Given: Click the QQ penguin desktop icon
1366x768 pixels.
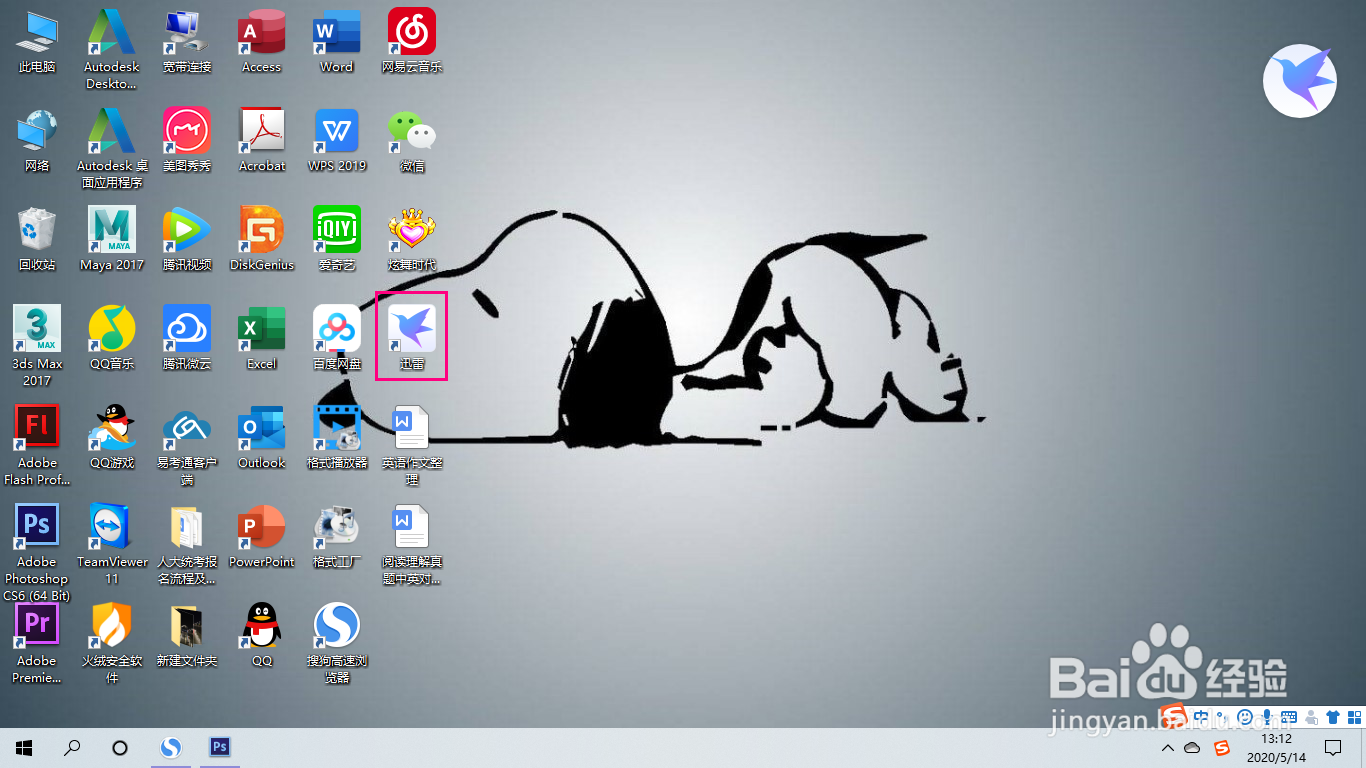Looking at the screenshot, I should [262, 636].
